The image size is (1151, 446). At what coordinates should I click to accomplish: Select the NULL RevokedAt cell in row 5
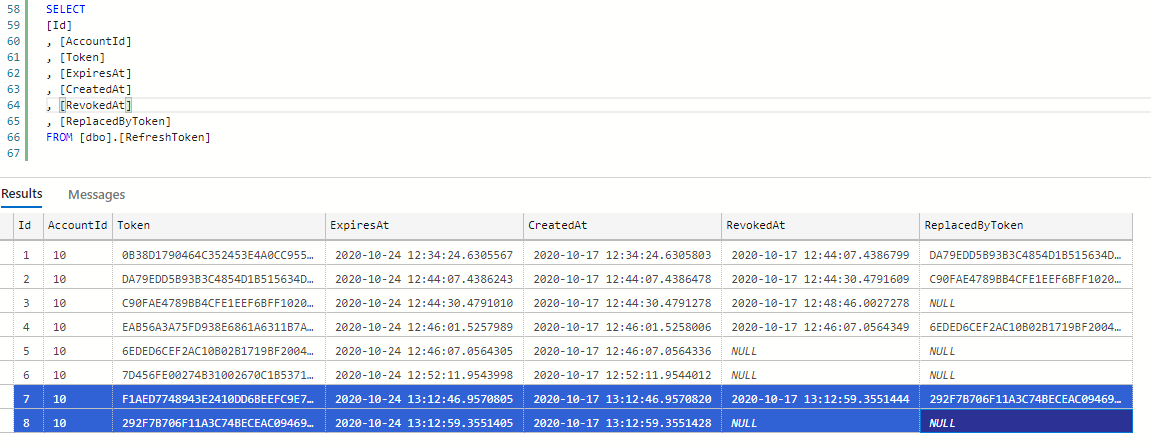(x=743, y=351)
